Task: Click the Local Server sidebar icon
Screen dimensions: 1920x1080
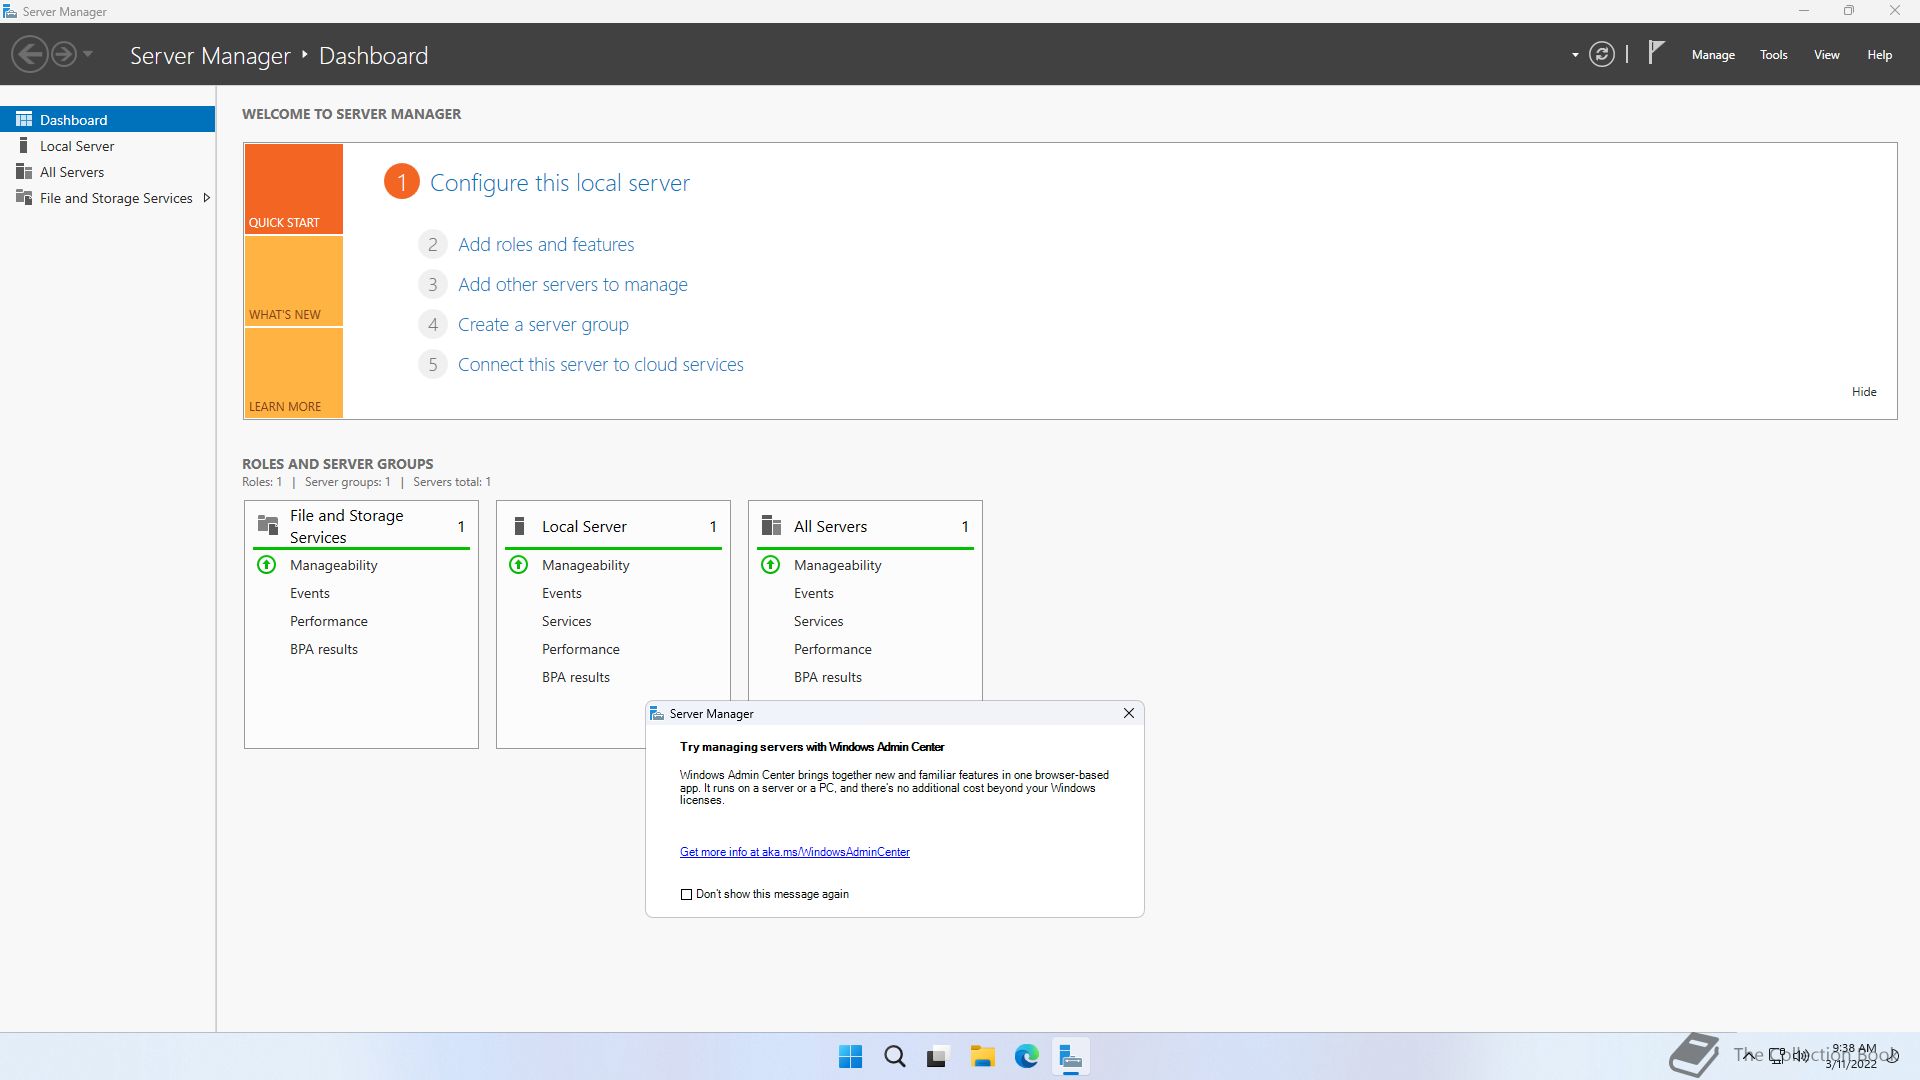Action: click(x=24, y=145)
